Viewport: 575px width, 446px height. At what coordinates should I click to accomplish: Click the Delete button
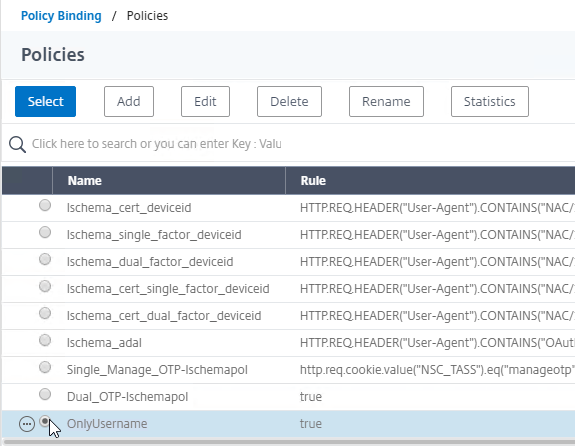pyautogui.click(x=289, y=102)
